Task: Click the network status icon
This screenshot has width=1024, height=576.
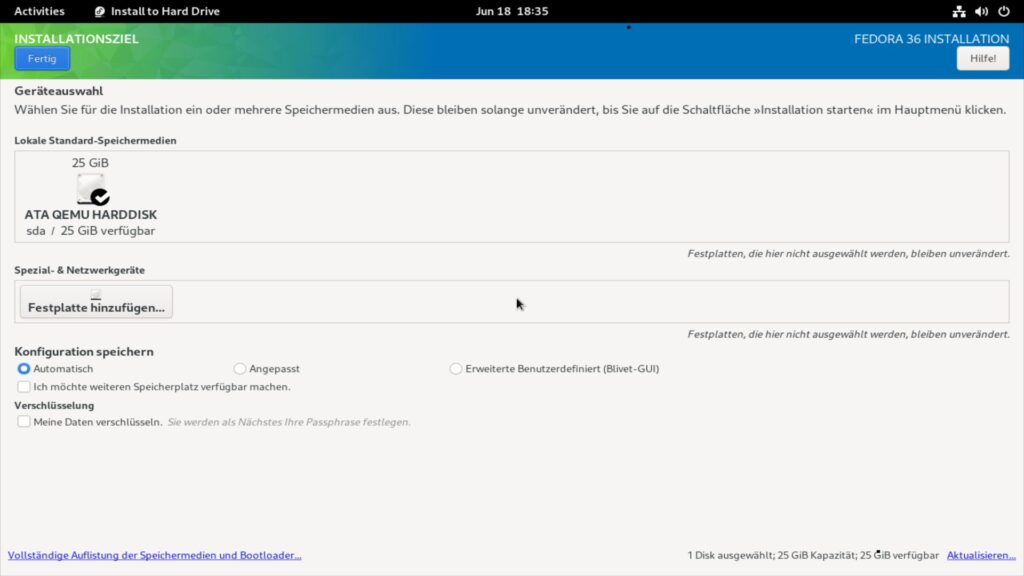Action: (959, 11)
